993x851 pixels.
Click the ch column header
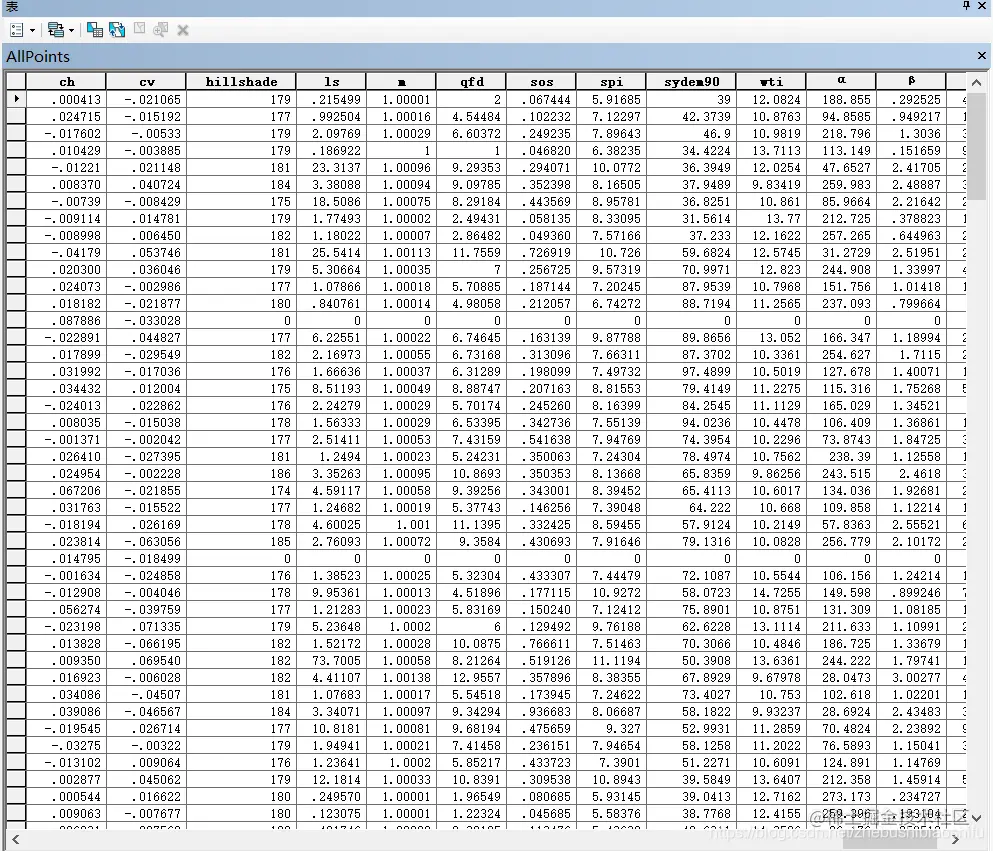(x=66, y=81)
